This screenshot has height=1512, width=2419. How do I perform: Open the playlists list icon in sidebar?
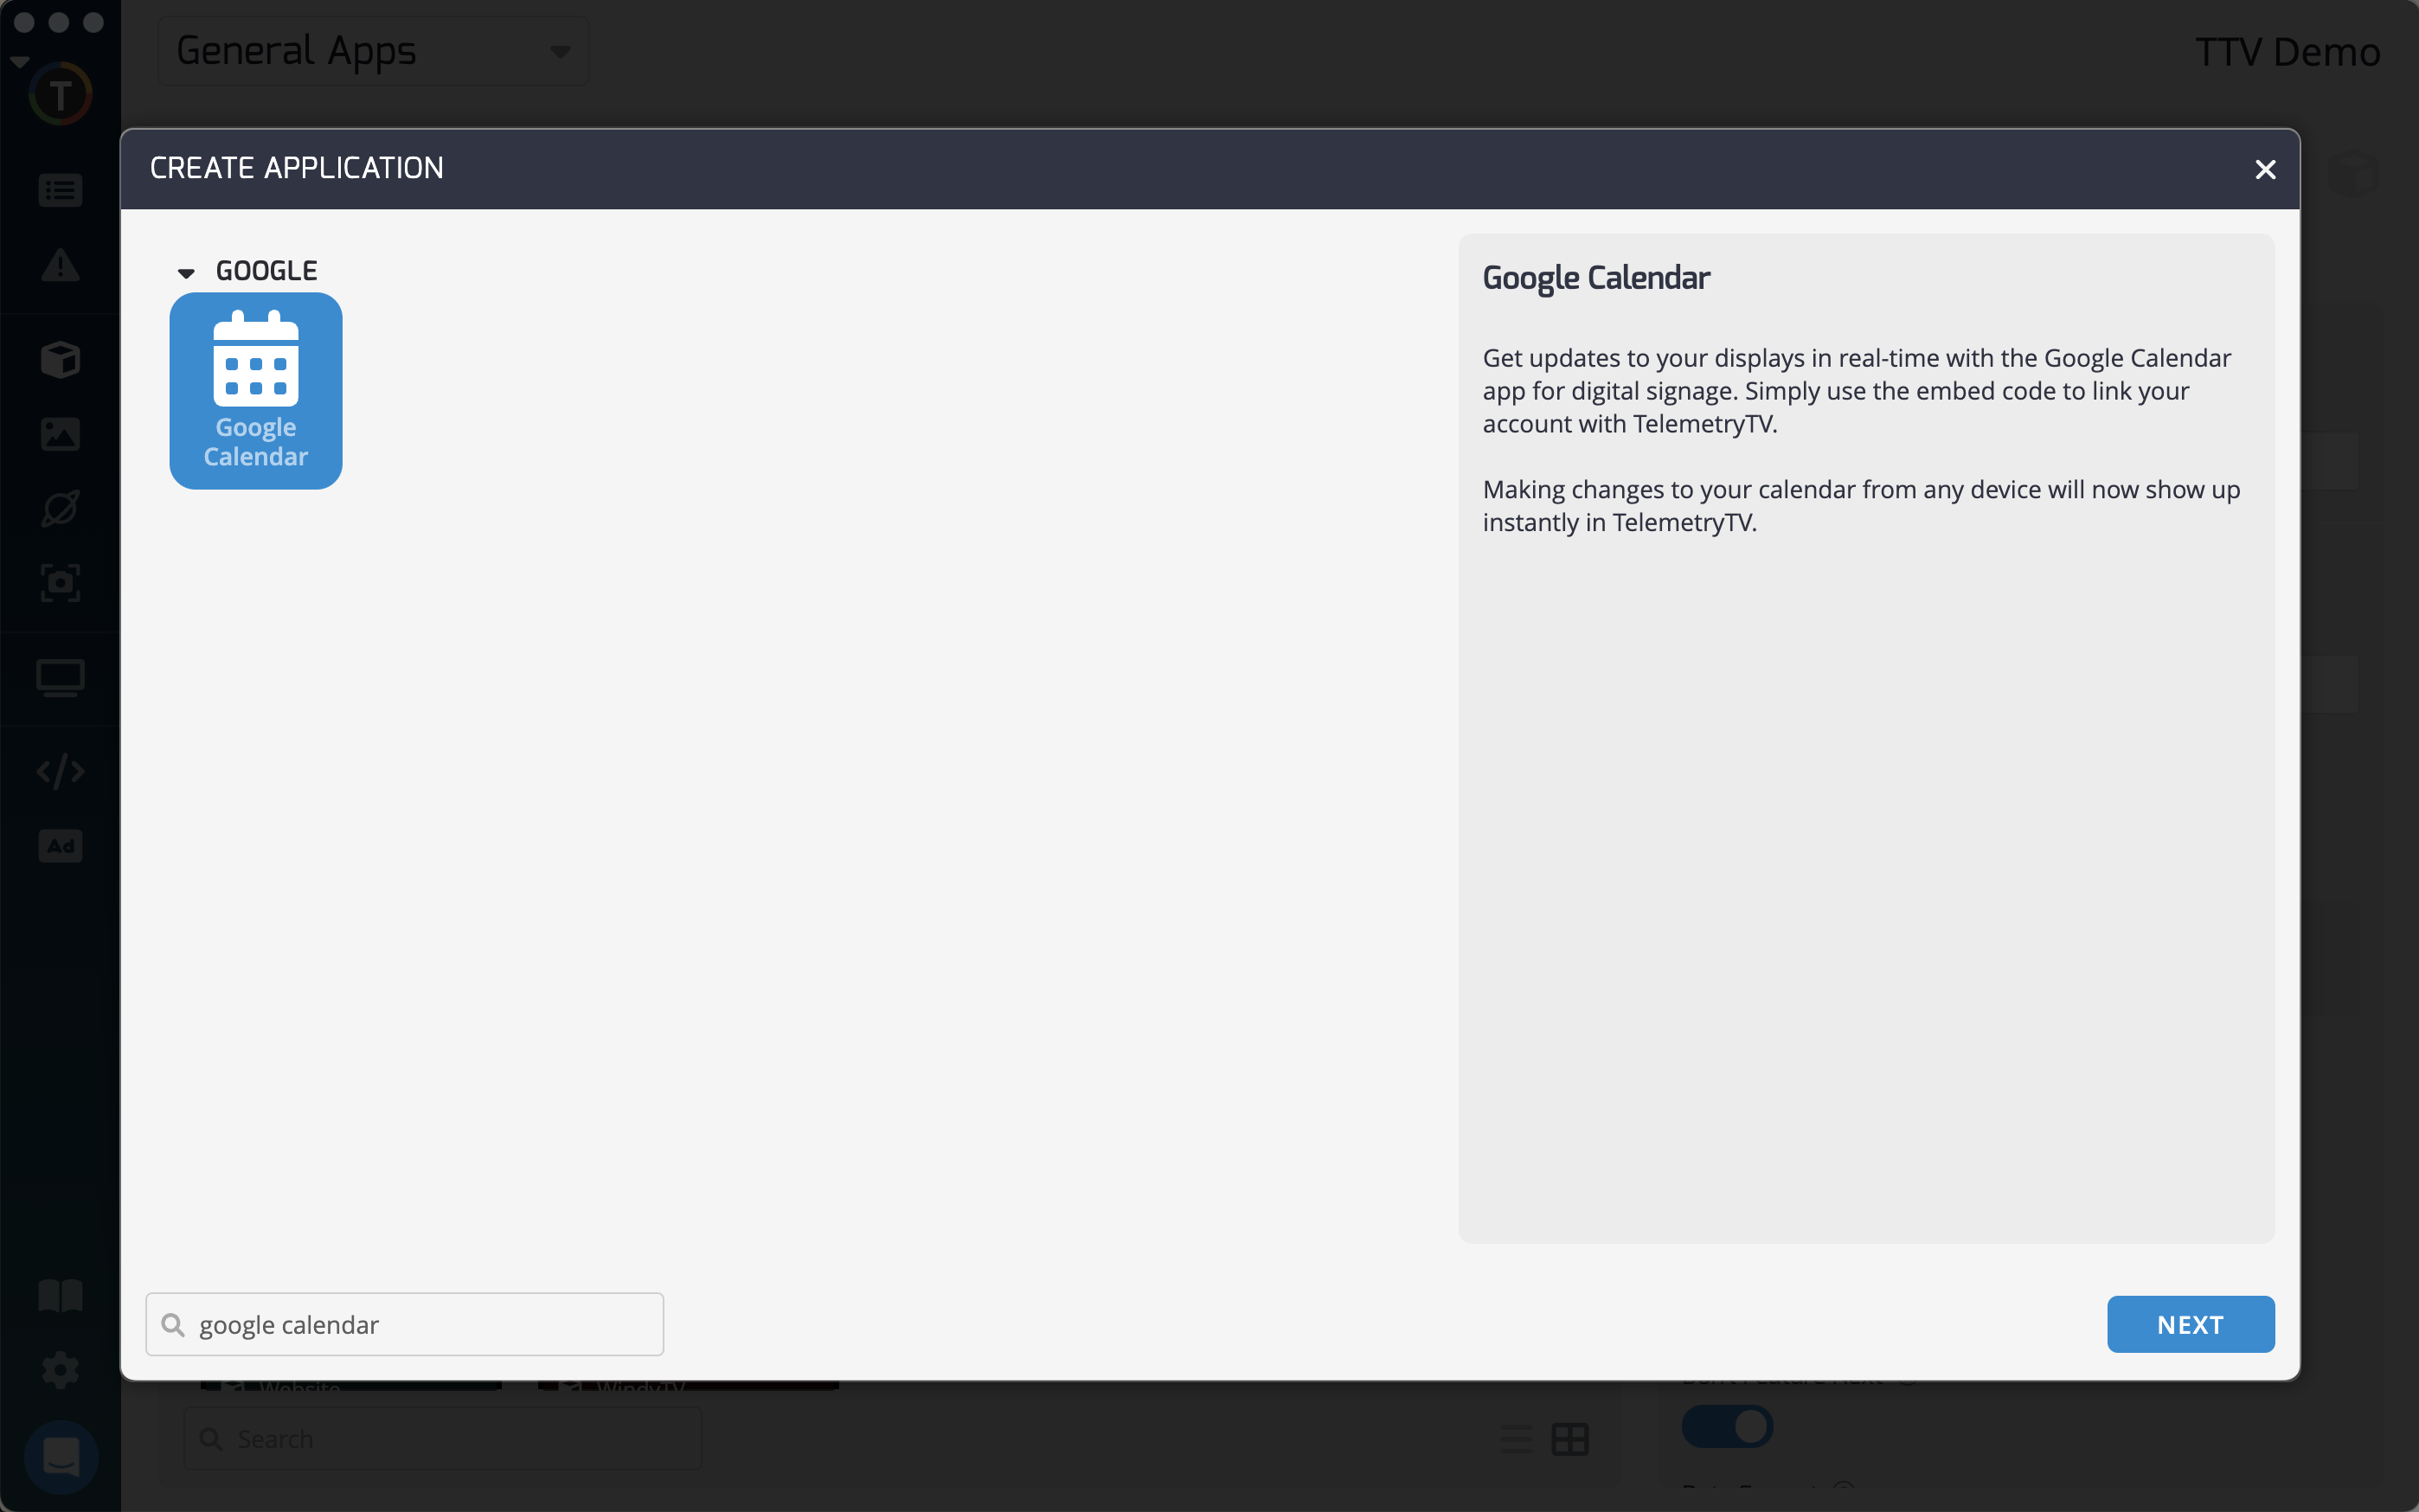[60, 190]
